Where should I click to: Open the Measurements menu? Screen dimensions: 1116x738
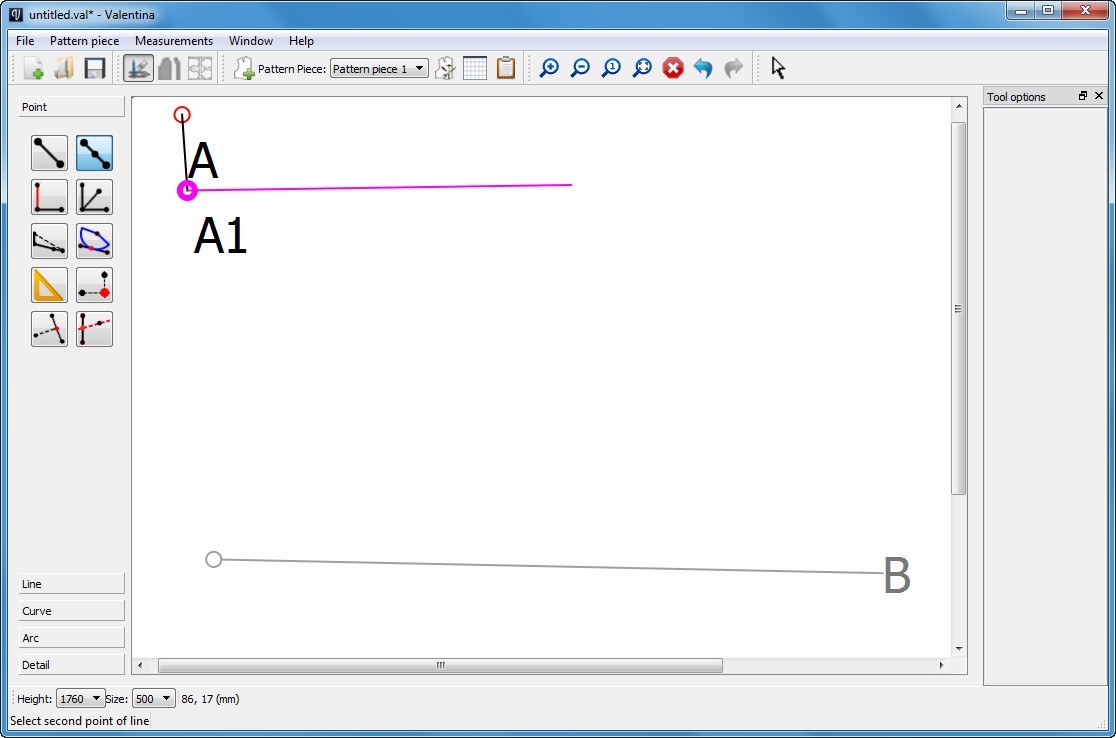coord(174,41)
